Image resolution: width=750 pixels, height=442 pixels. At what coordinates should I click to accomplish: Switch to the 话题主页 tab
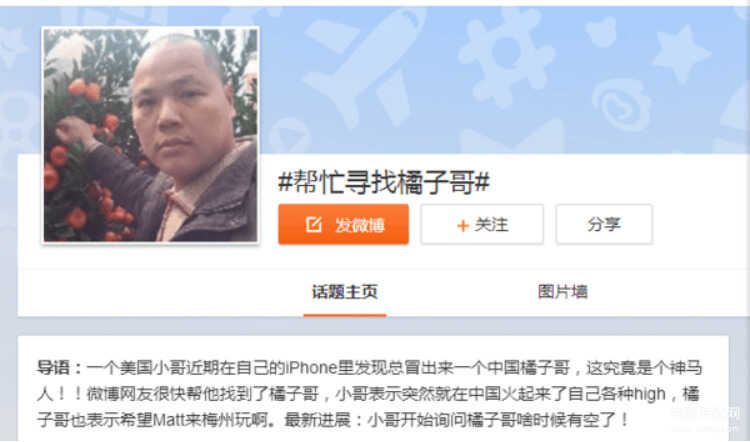point(345,291)
